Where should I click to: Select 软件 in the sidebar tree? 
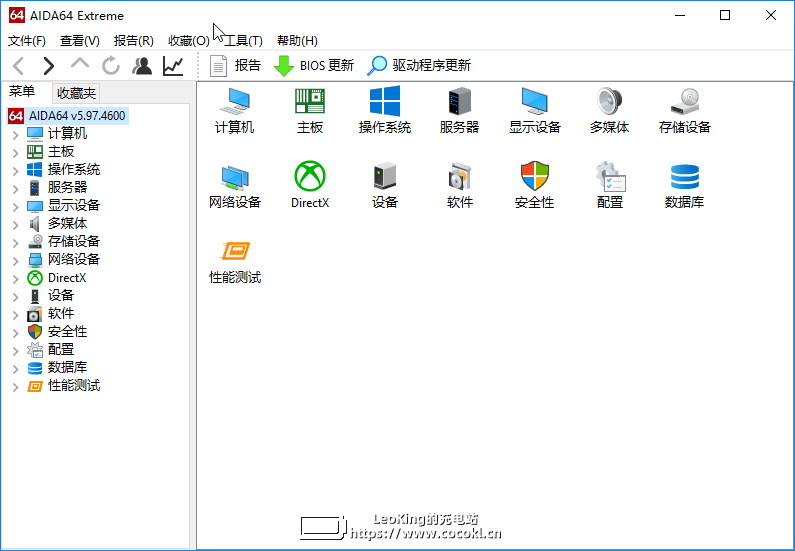click(x=61, y=313)
